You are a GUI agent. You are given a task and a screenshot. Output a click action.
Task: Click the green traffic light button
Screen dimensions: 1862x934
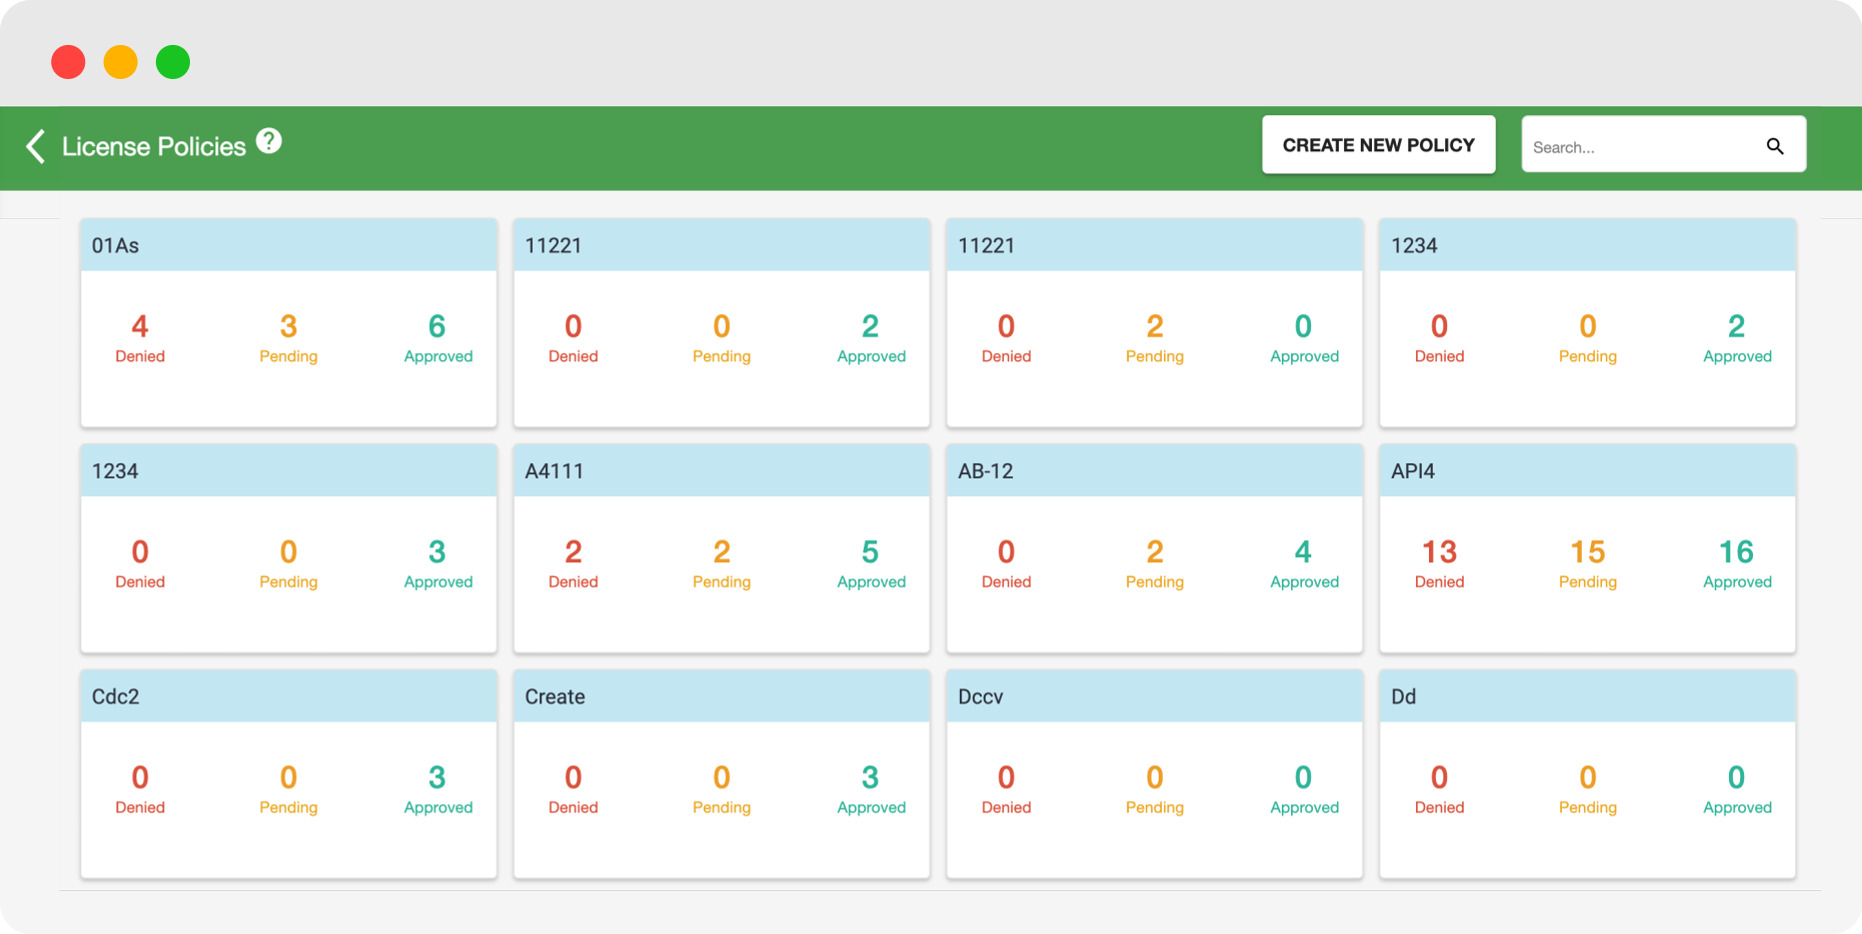172,61
